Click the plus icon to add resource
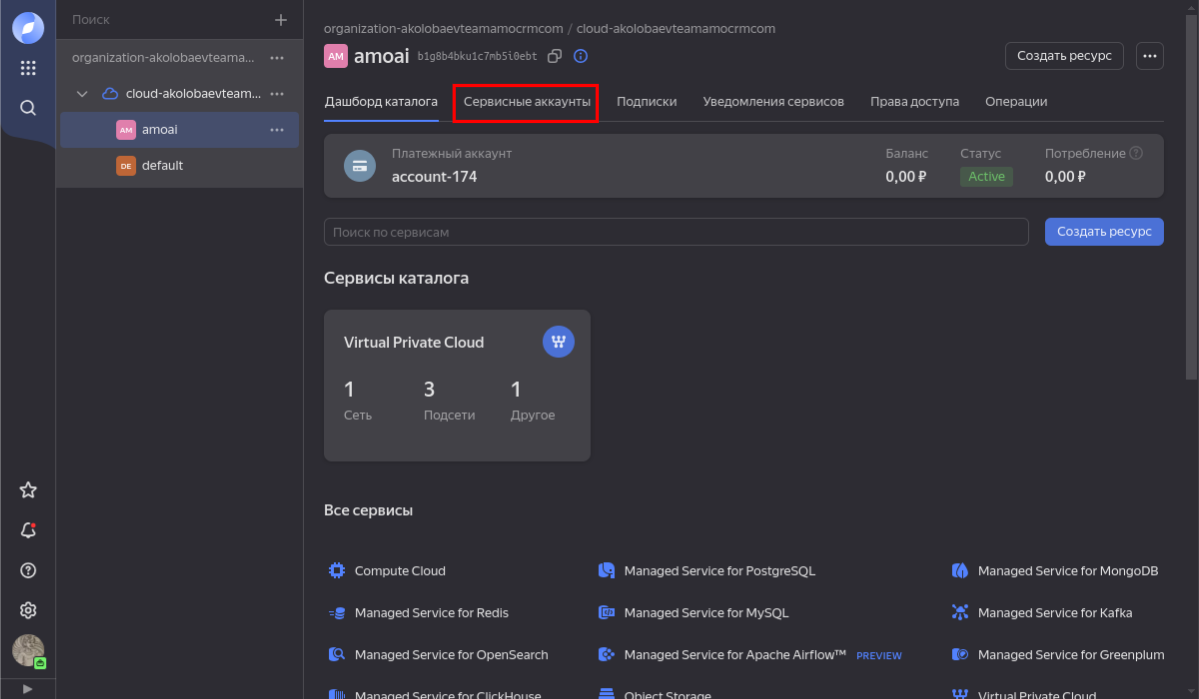Viewport: 1199px width, 699px height. tap(281, 20)
